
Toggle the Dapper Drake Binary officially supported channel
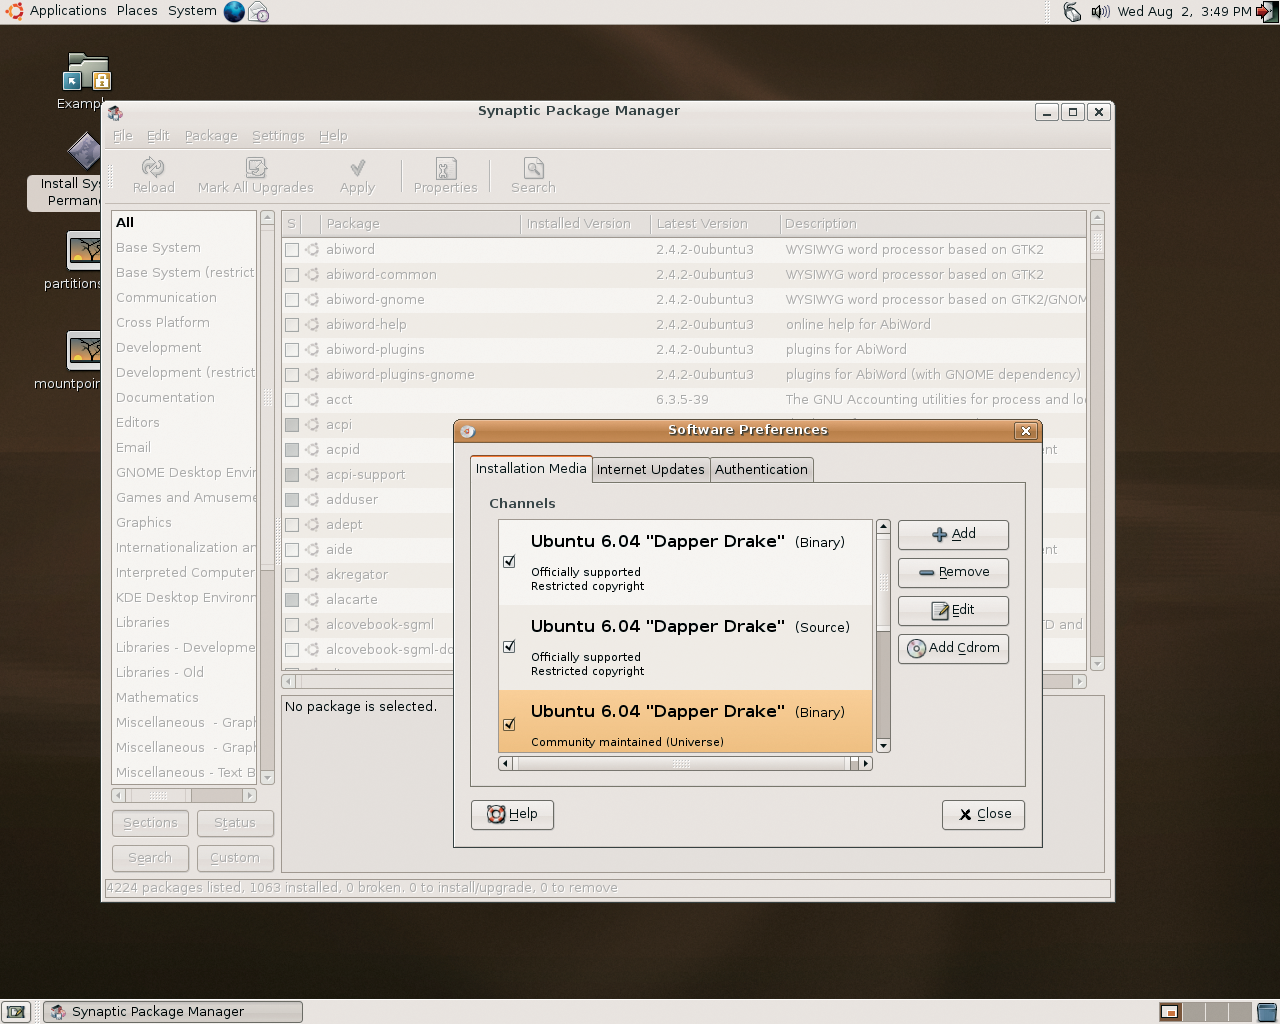pos(509,562)
